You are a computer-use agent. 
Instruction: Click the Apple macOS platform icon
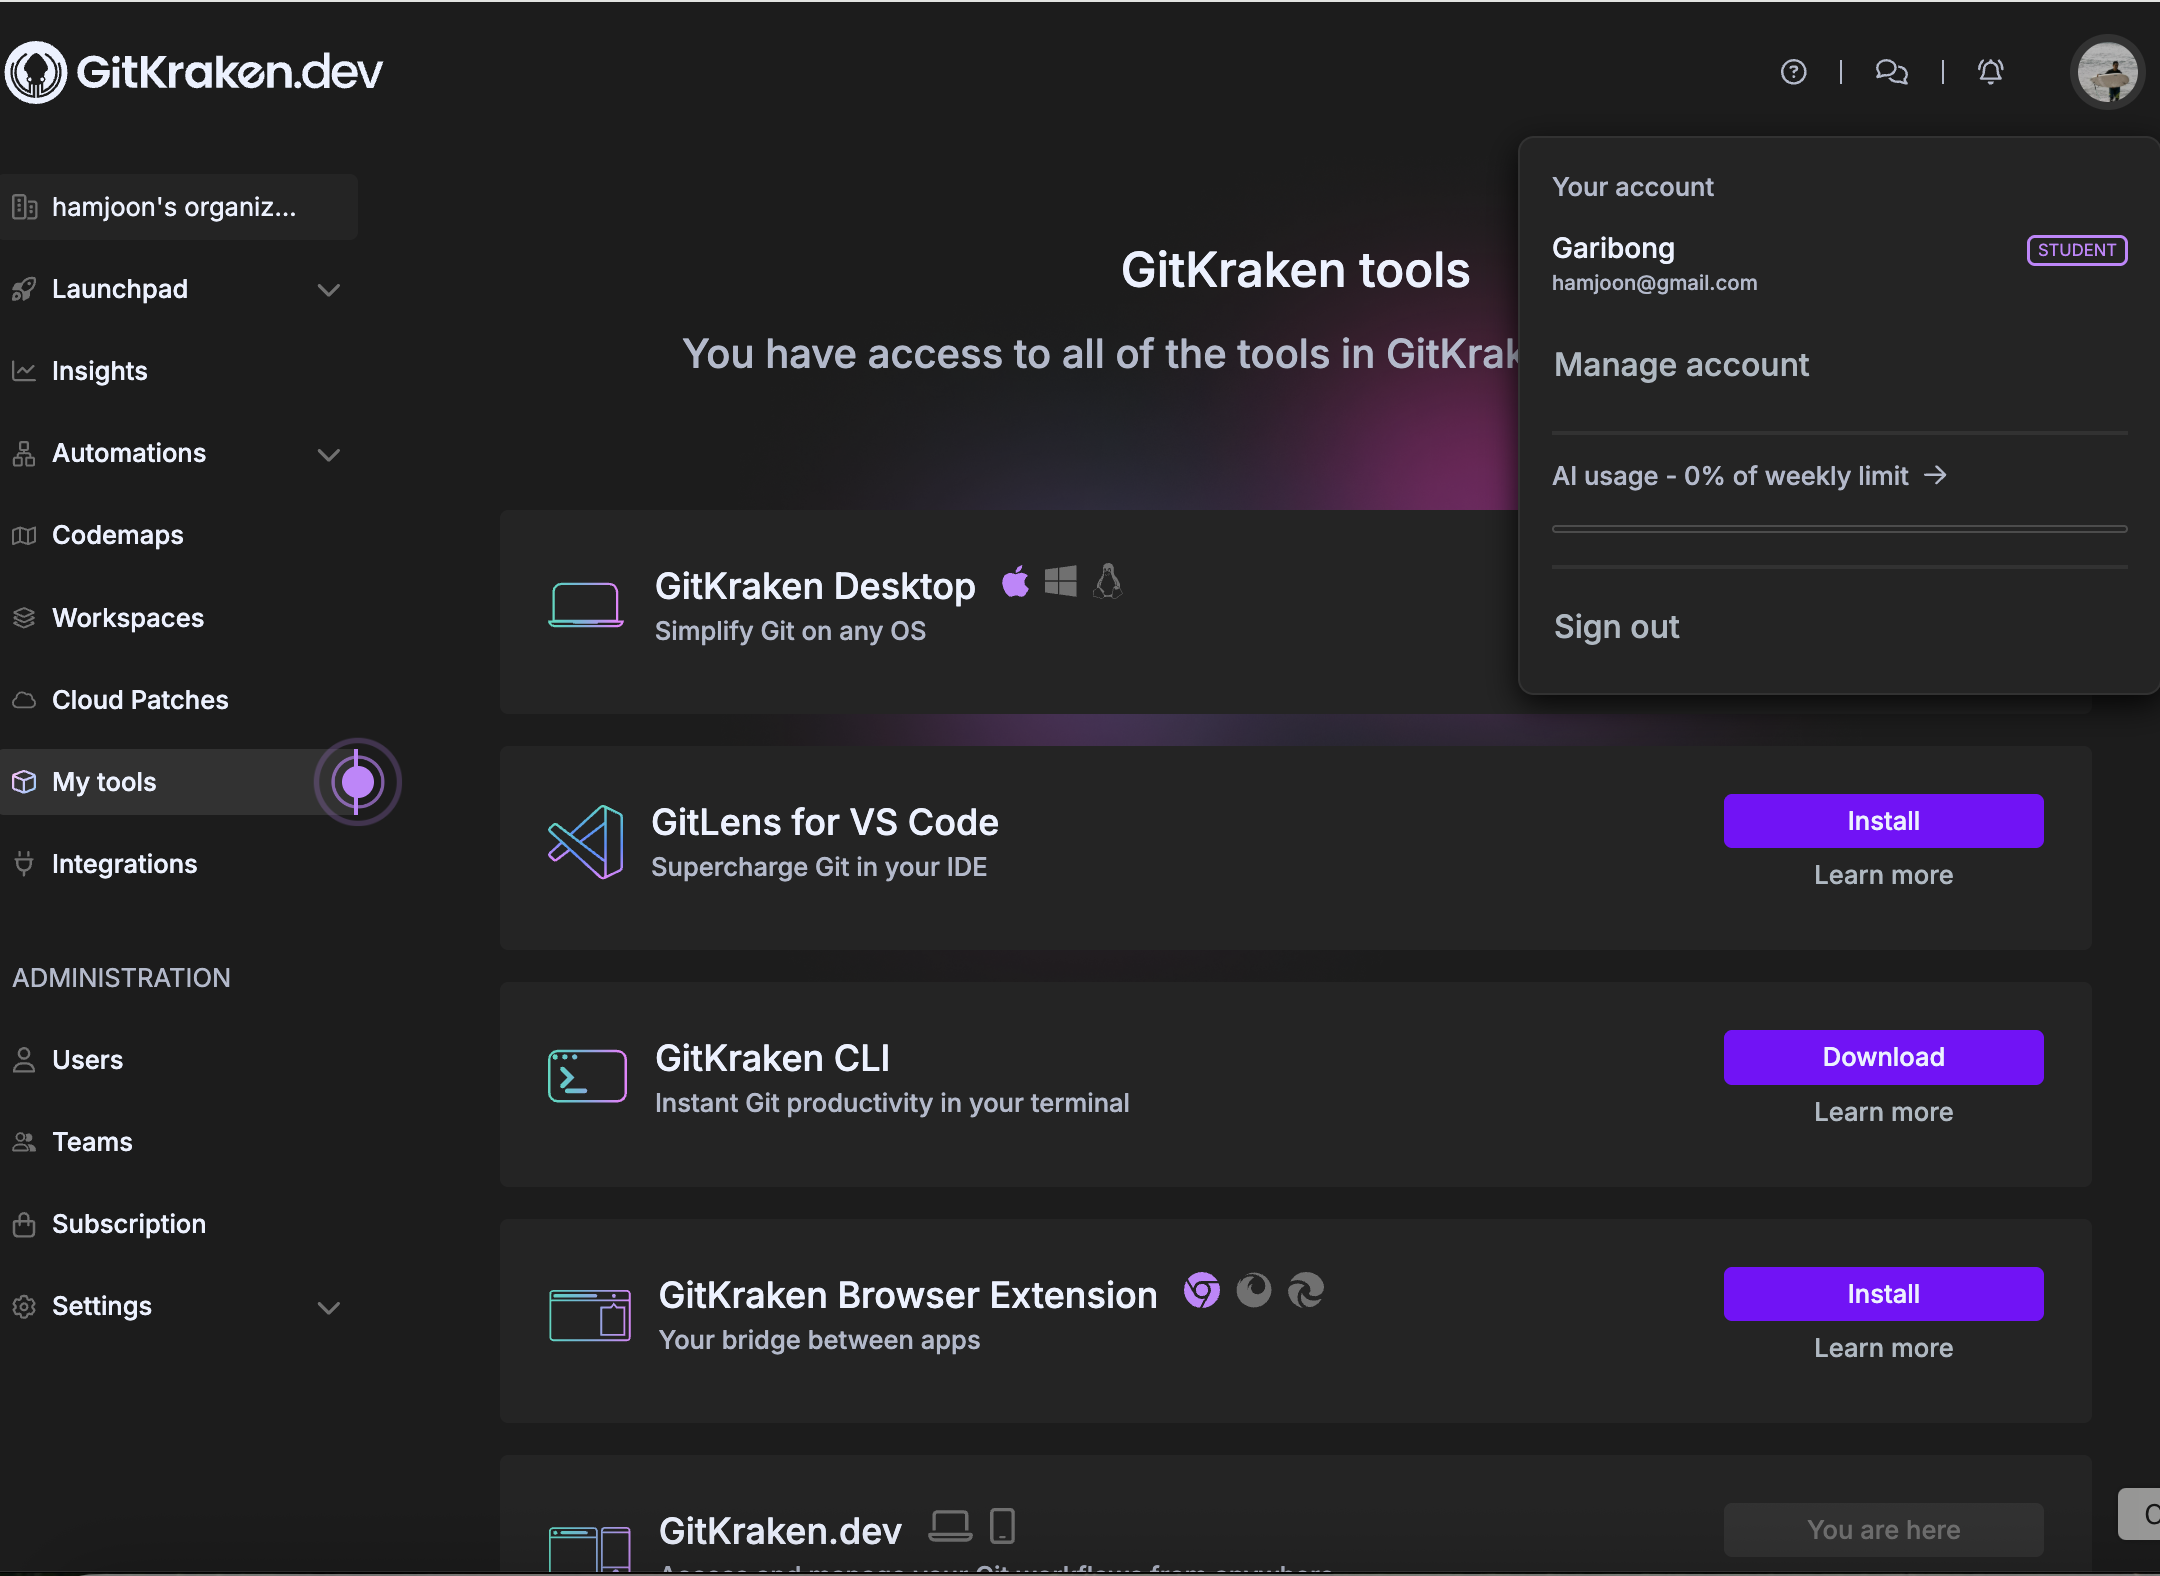click(1015, 582)
